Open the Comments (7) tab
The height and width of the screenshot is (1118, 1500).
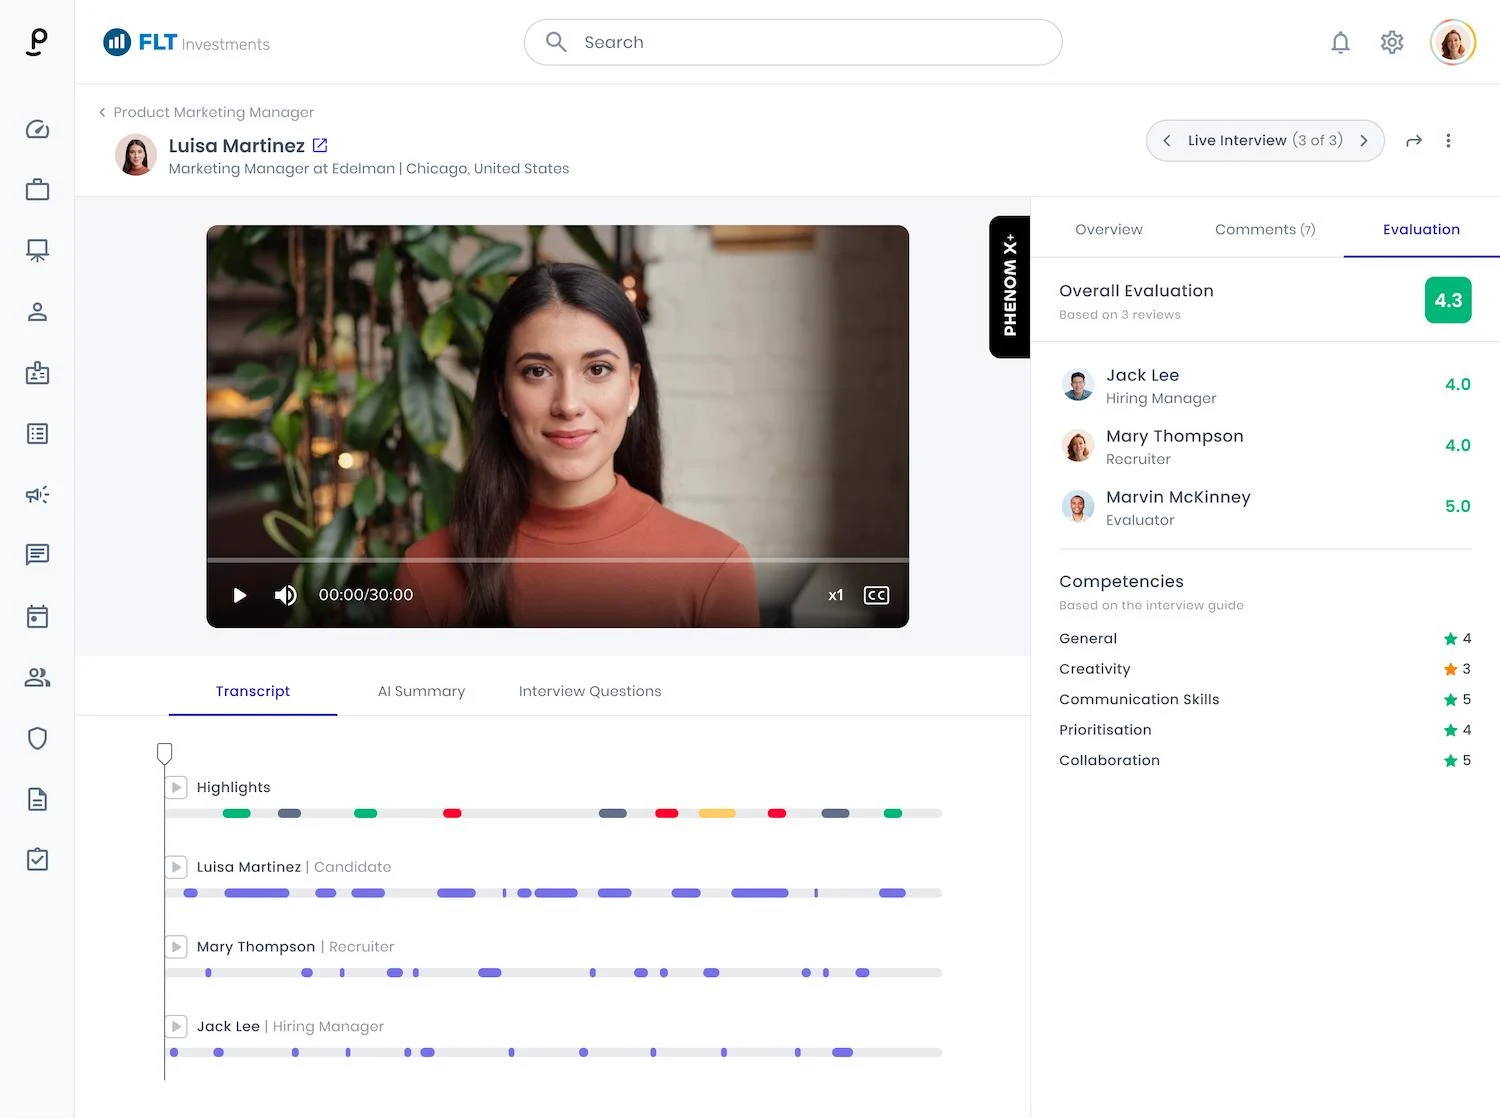[1265, 229]
